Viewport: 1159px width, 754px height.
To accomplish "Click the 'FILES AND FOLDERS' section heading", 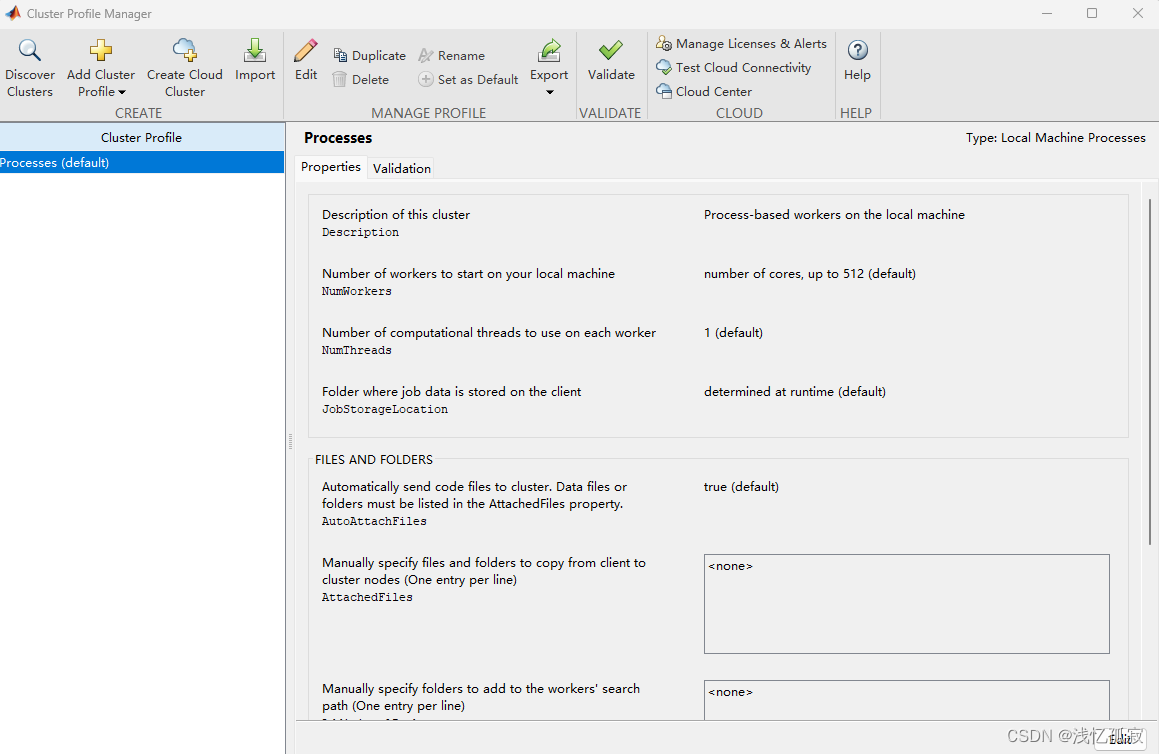I will pyautogui.click(x=374, y=460).
